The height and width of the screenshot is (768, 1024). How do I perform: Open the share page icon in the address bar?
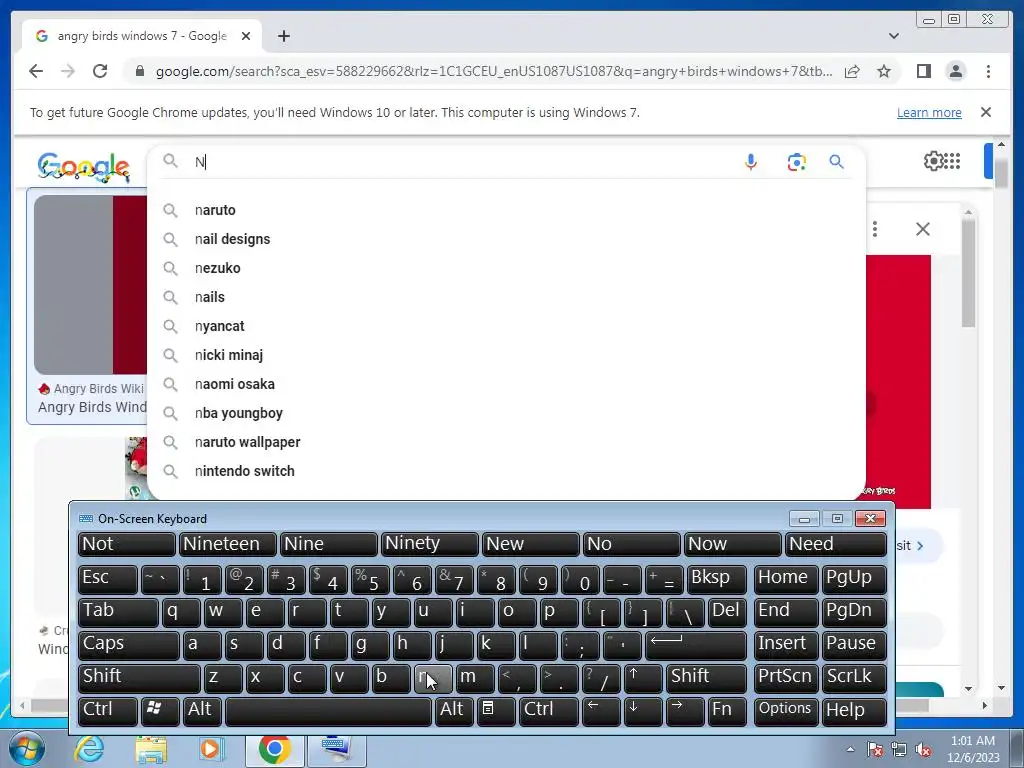click(x=852, y=71)
